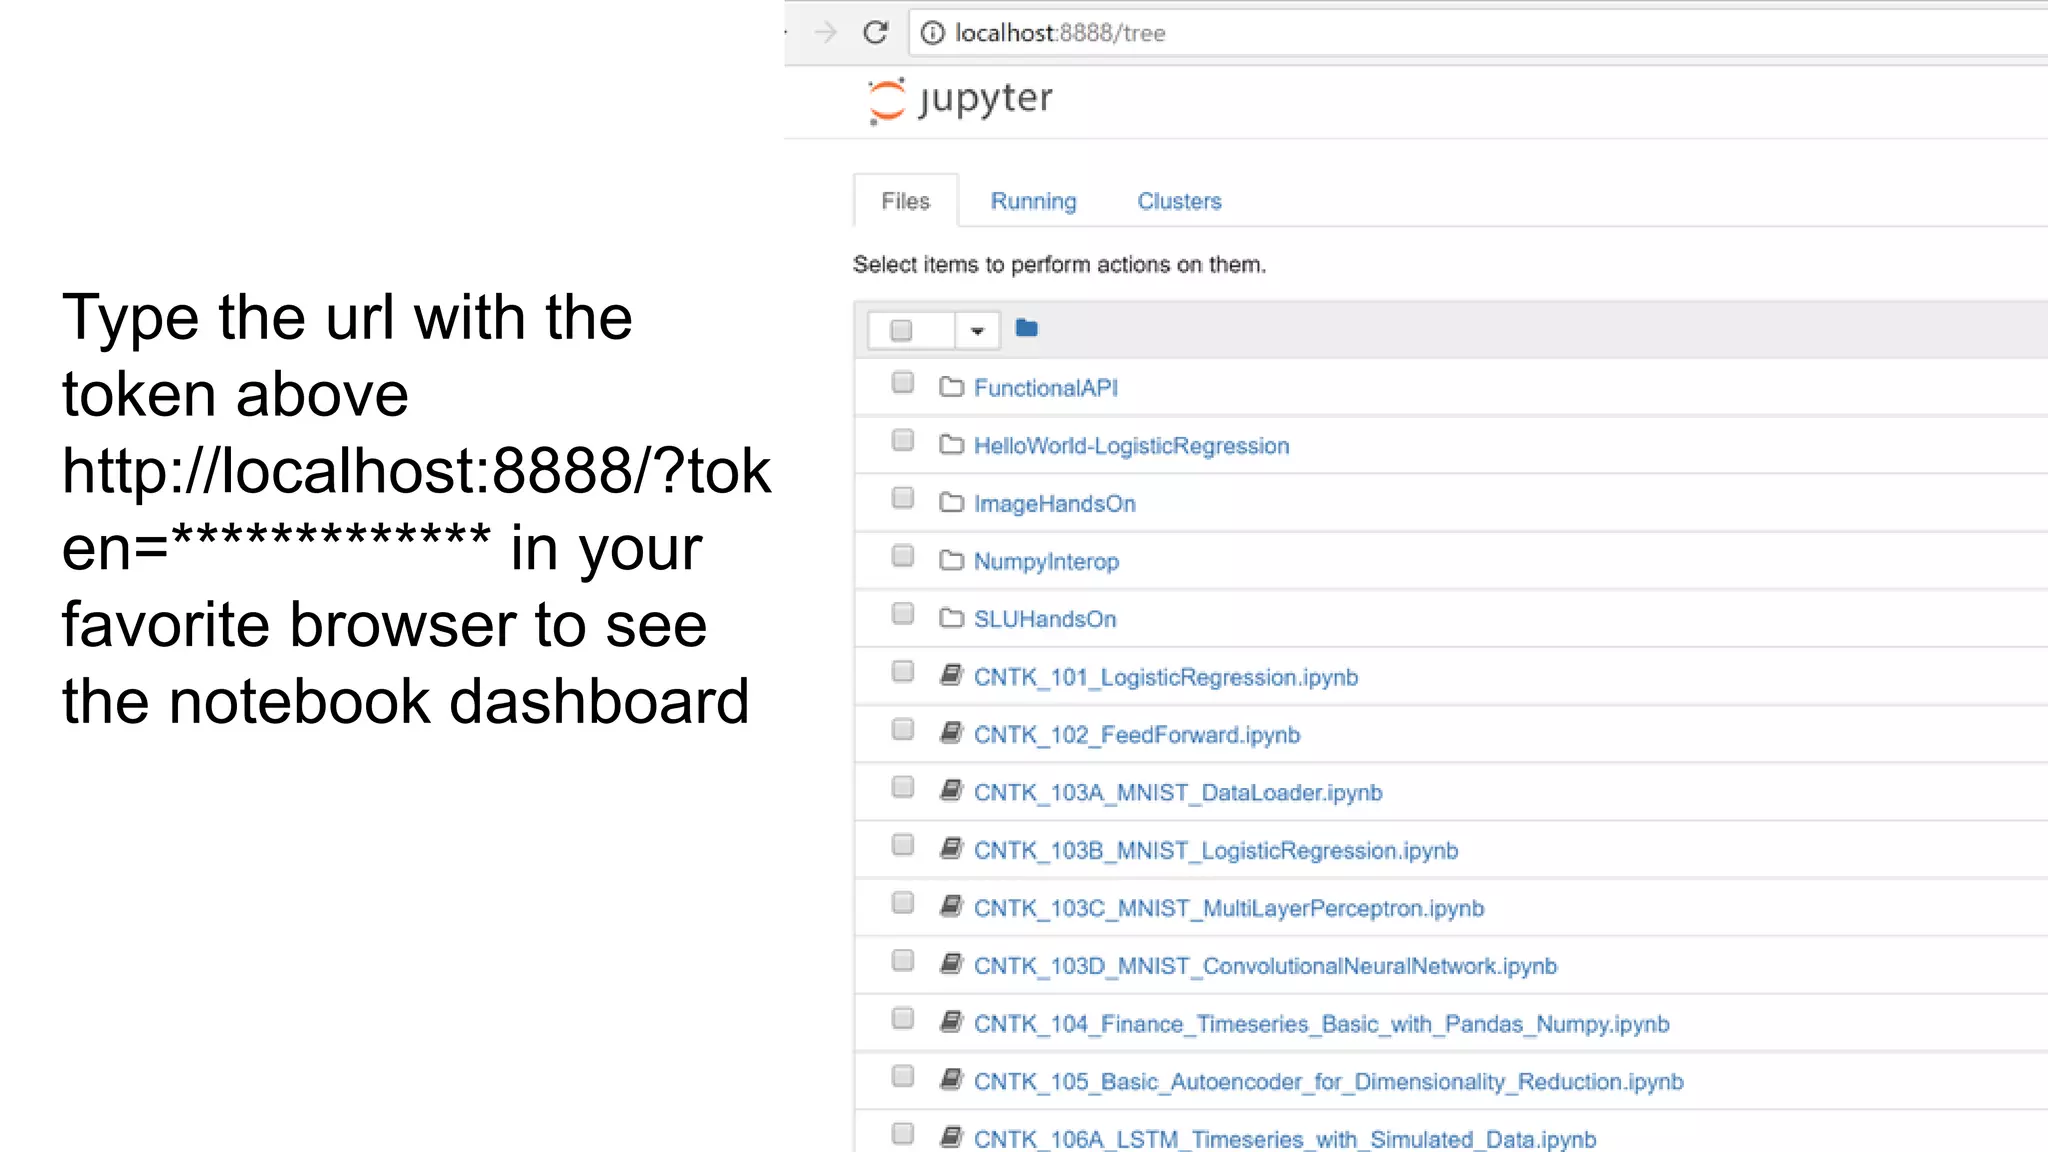Click the blue root folder icon
This screenshot has height=1152, width=2048.
coord(1026,328)
